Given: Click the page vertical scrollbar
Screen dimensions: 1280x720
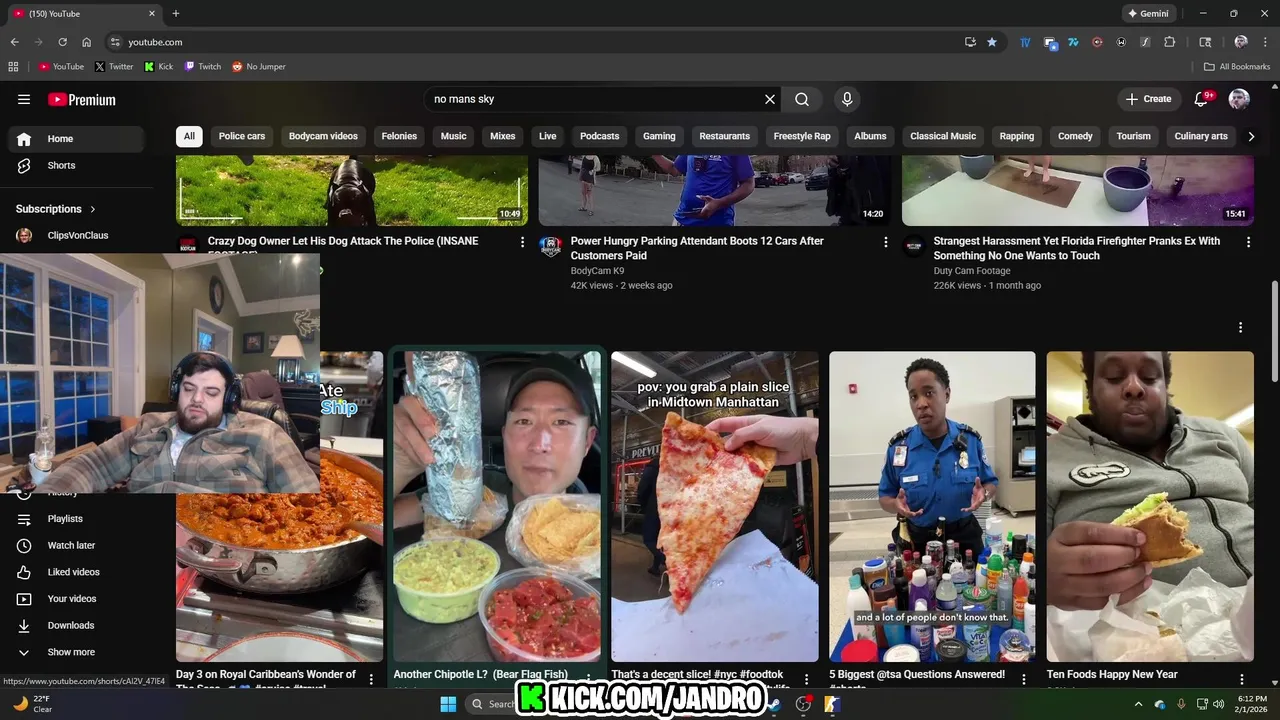Looking at the screenshot, I should (x=1274, y=330).
